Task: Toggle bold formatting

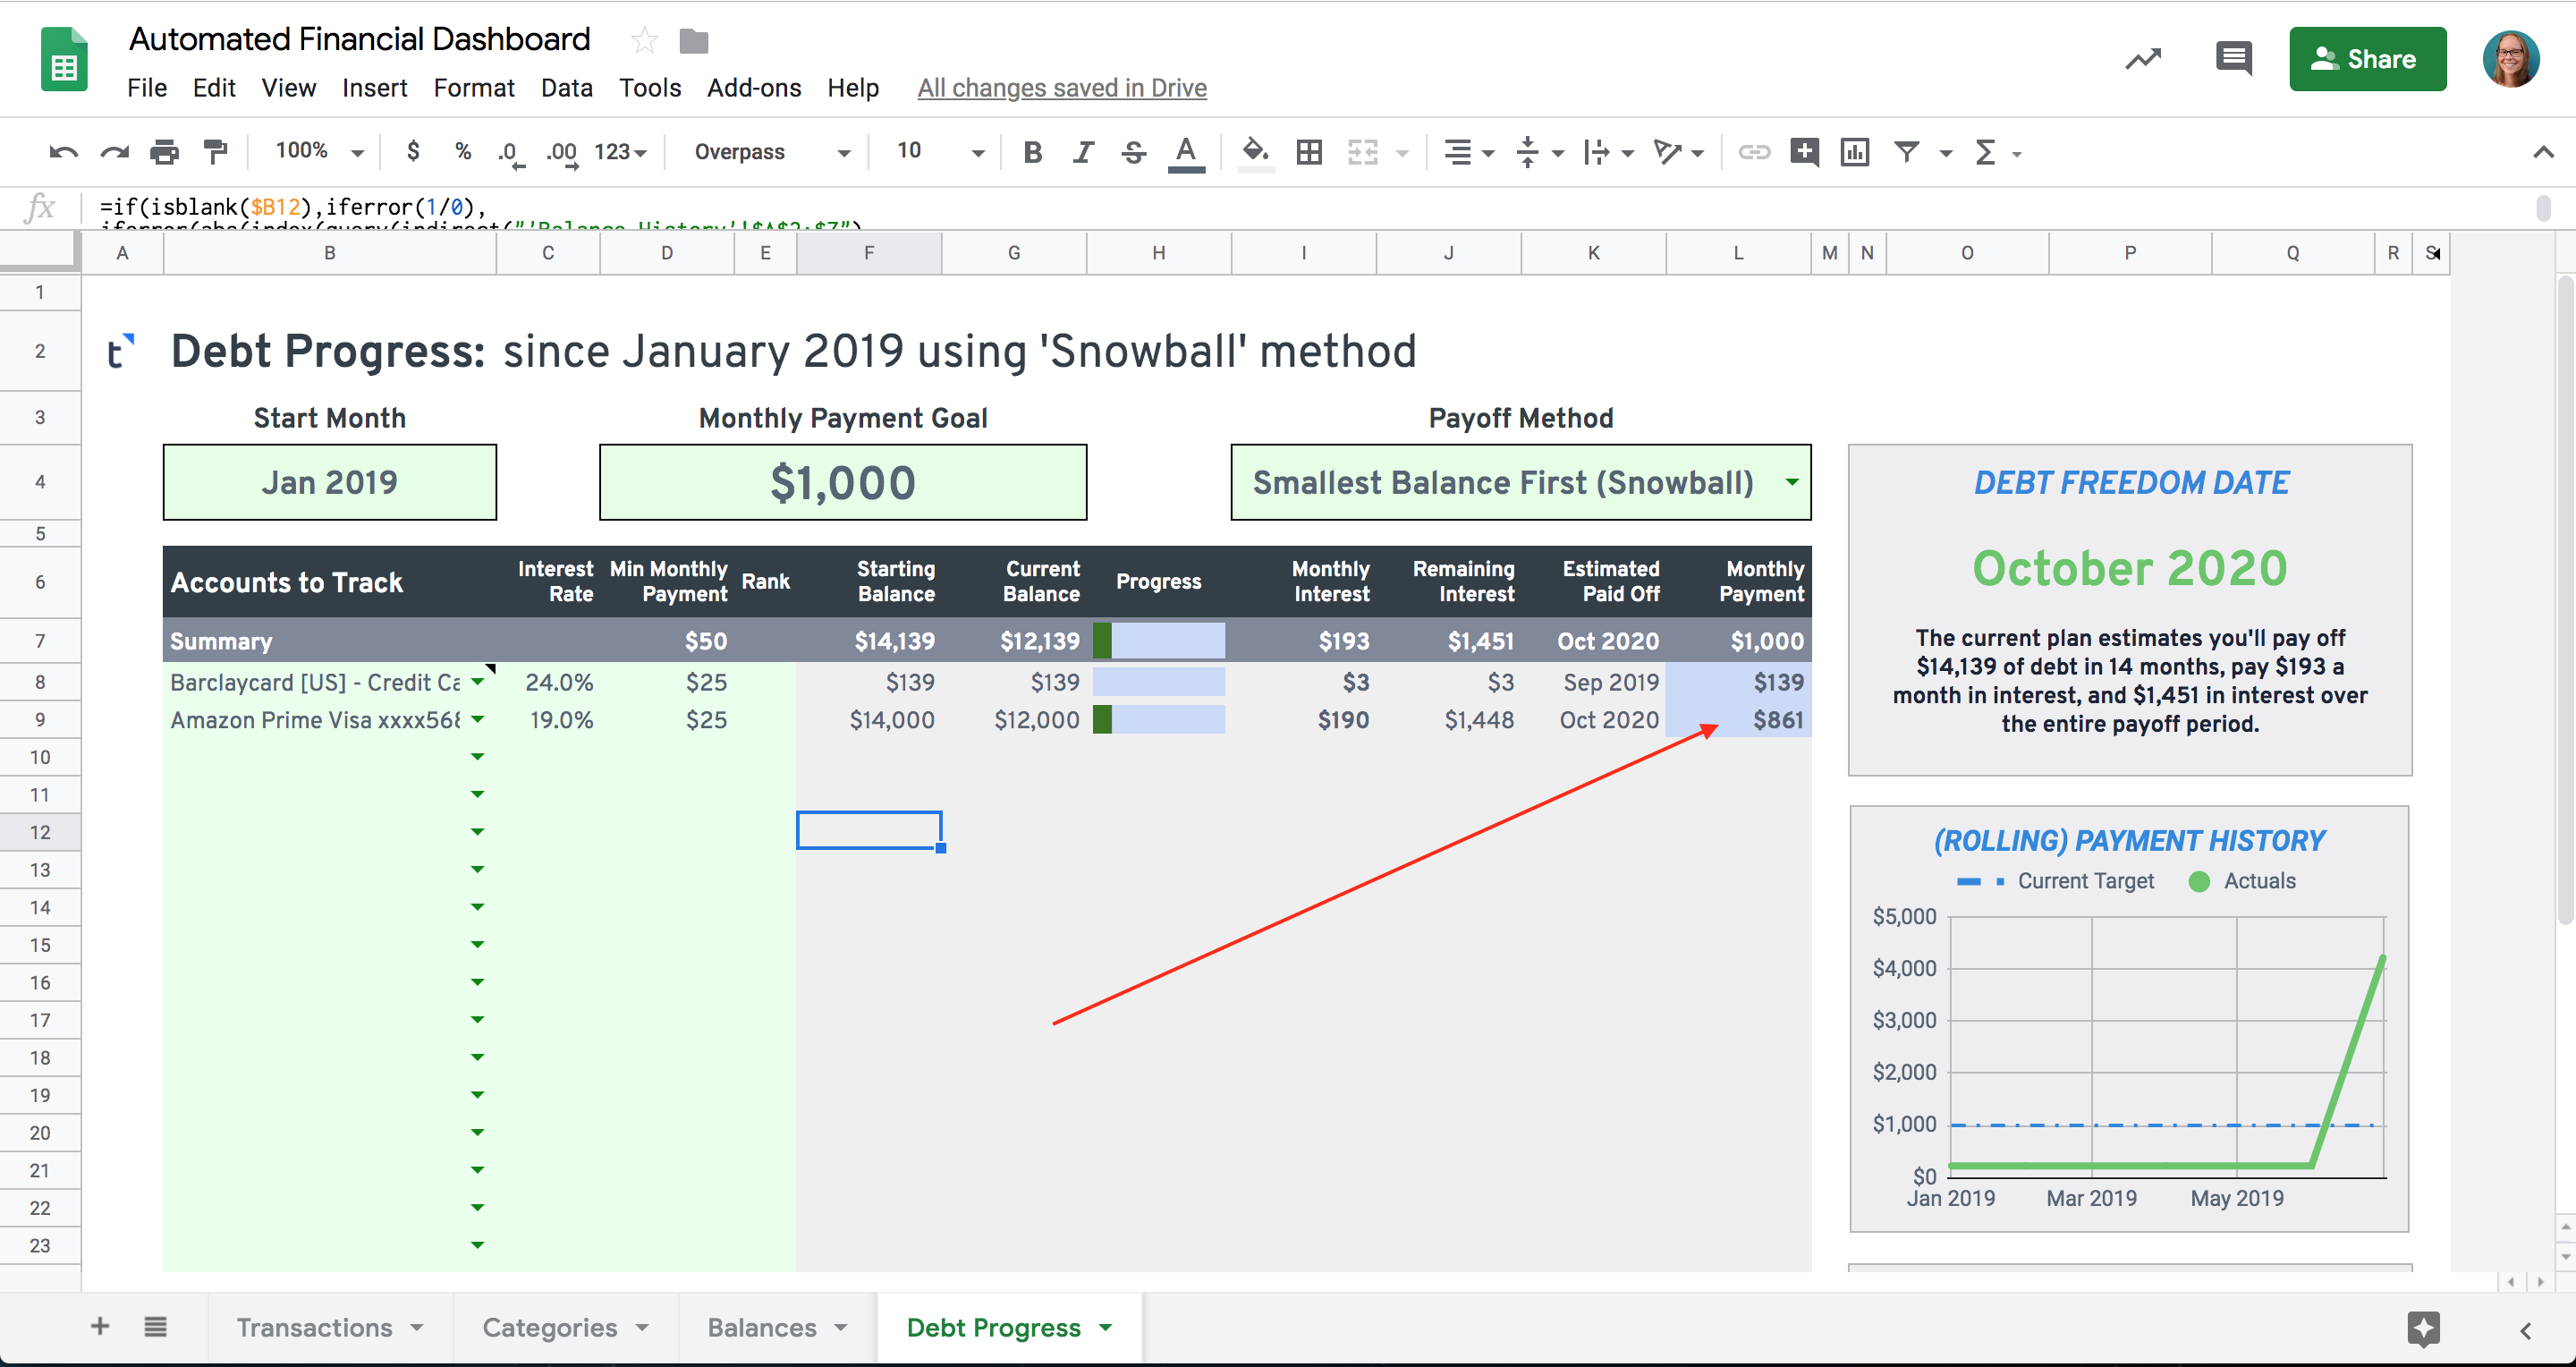Action: pyautogui.click(x=1033, y=152)
